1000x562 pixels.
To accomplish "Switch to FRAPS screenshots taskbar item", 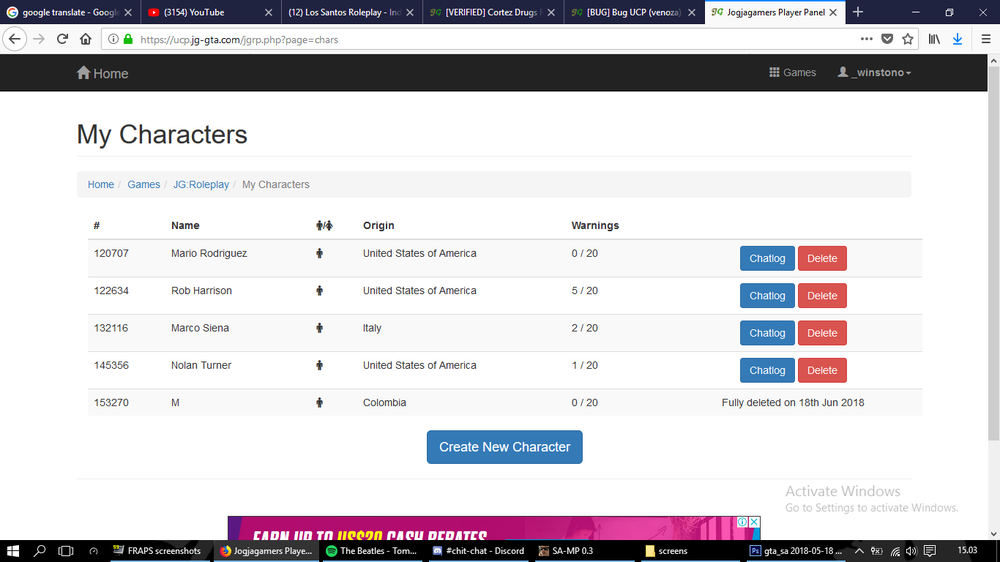I will pos(157,551).
